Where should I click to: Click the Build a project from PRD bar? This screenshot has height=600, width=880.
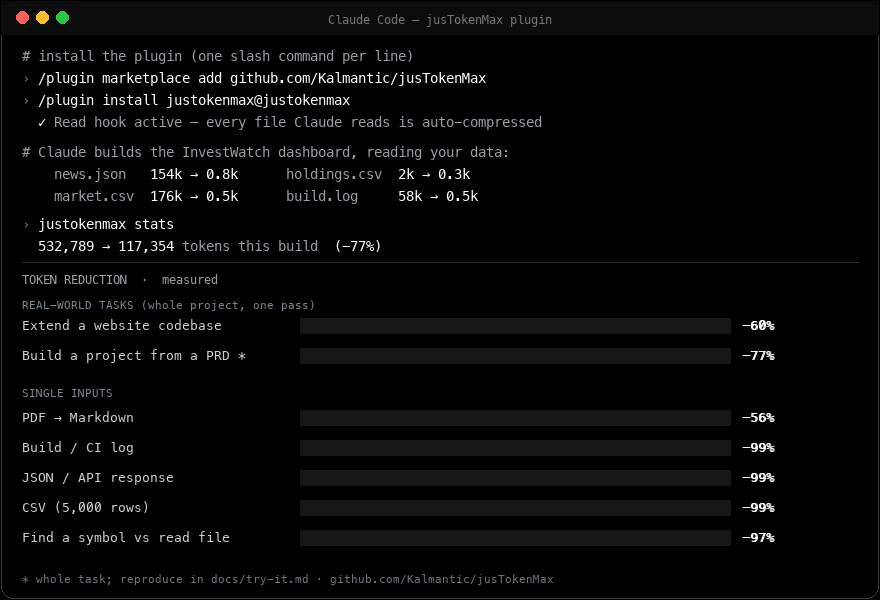coord(515,356)
